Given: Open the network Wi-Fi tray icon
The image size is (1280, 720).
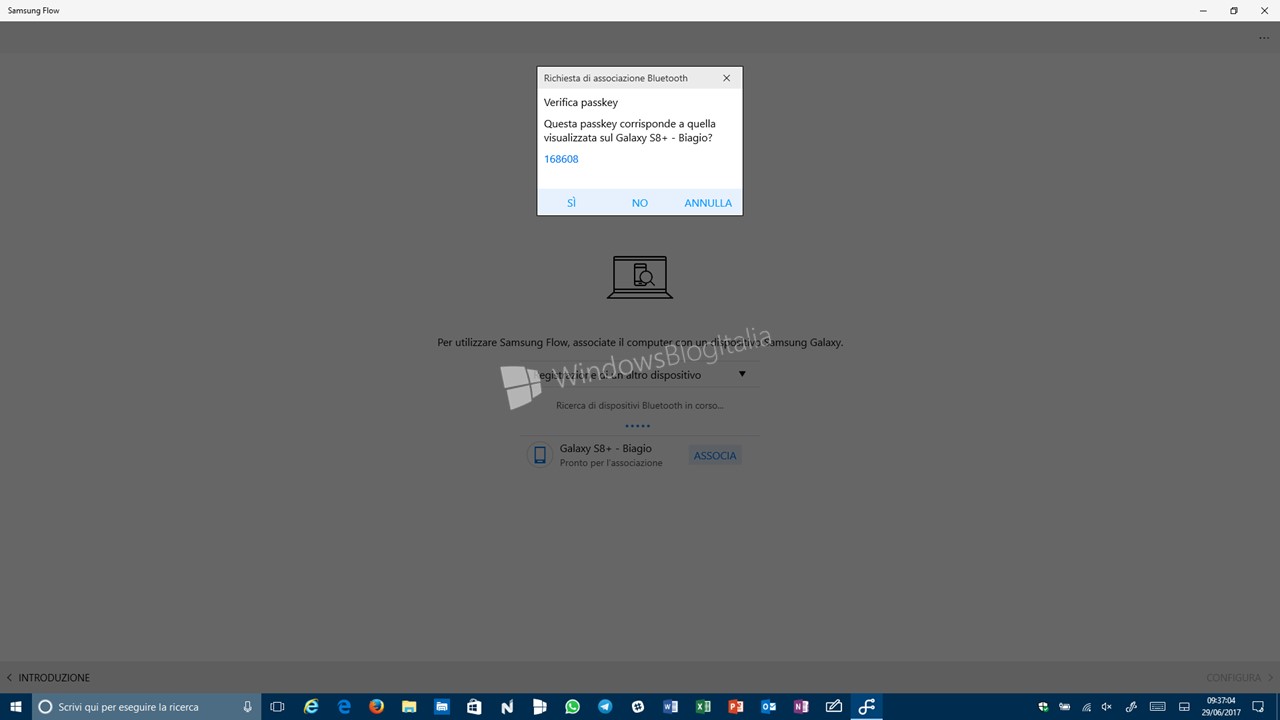Looking at the screenshot, I should coord(1086,707).
